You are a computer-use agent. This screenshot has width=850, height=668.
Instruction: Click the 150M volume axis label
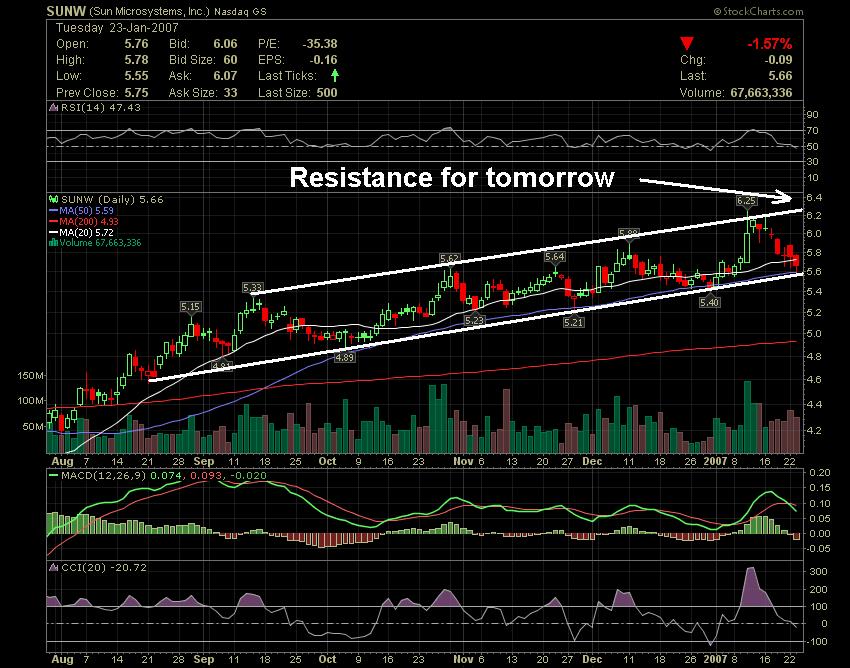click(x=31, y=375)
